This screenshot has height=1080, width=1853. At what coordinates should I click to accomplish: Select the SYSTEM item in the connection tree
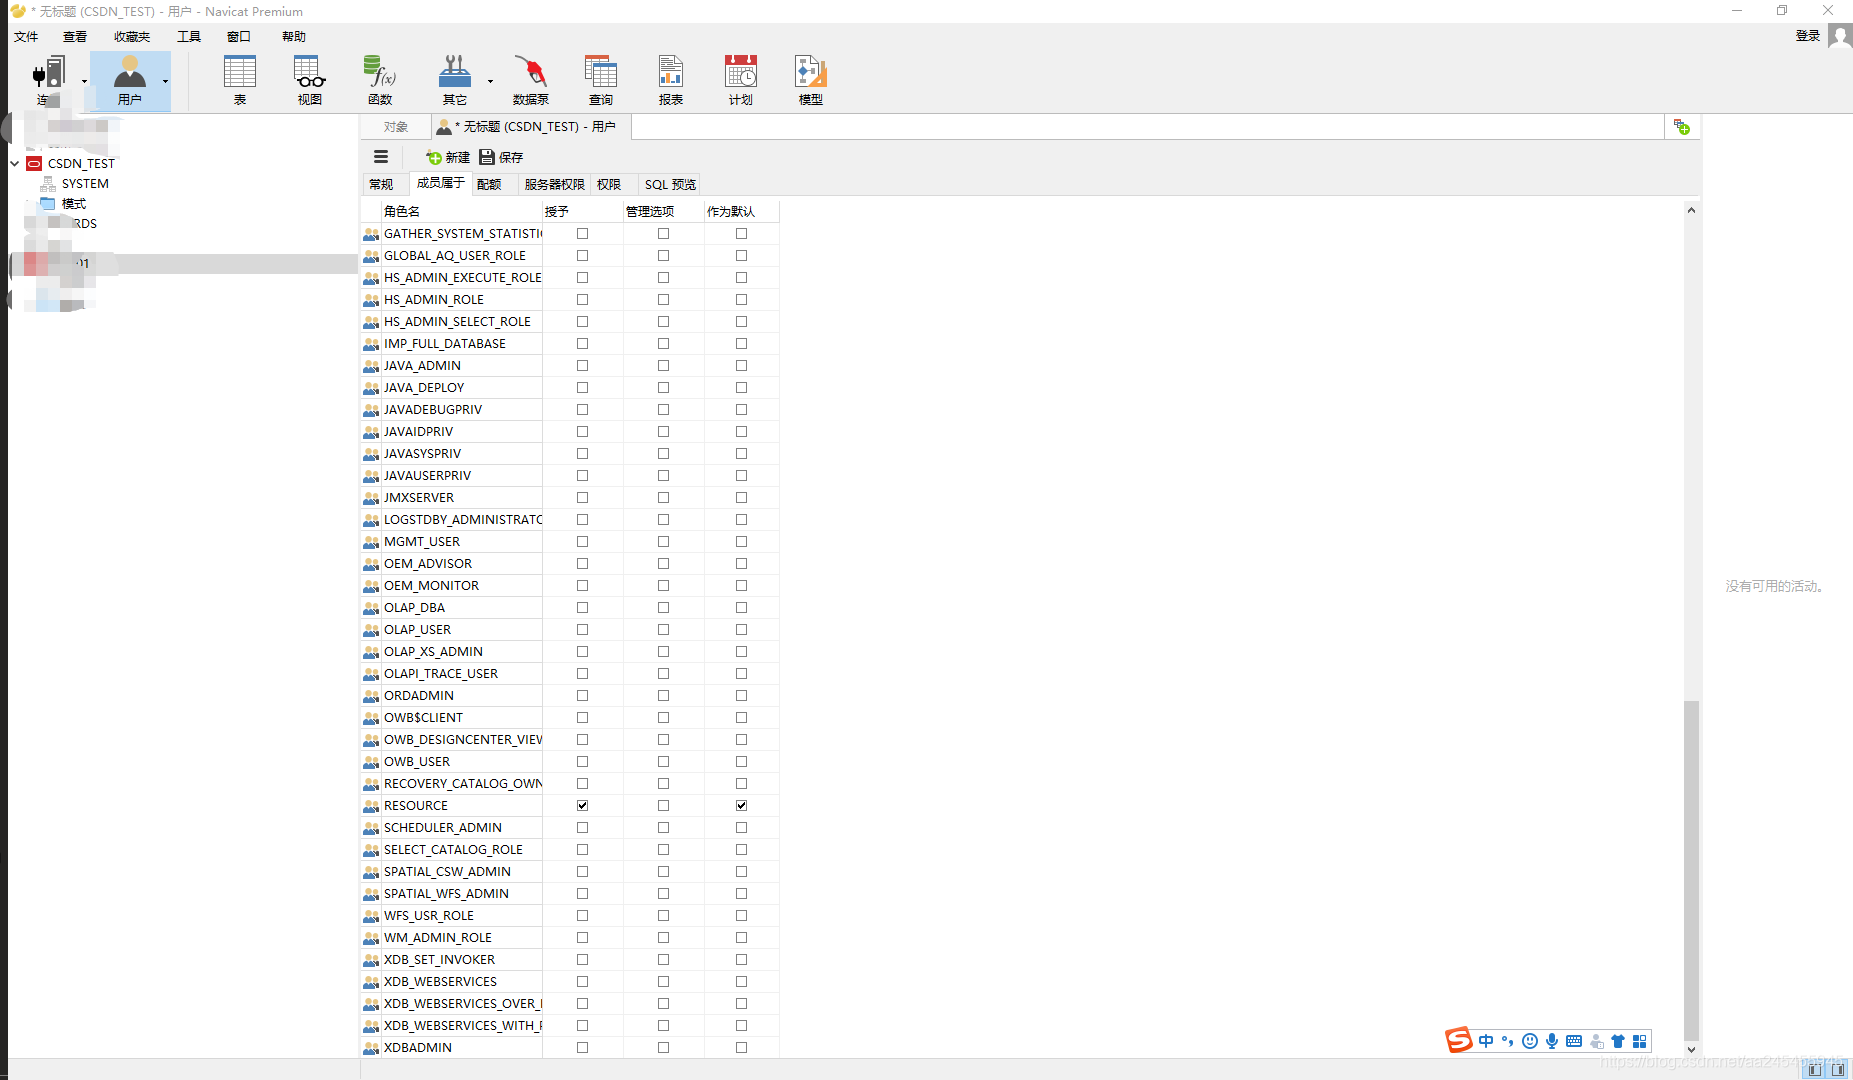(85, 184)
